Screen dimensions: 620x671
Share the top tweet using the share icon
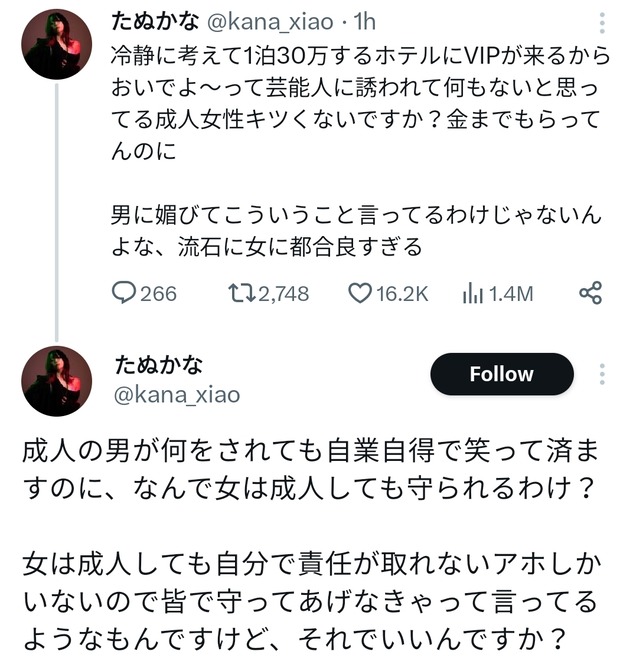click(590, 293)
